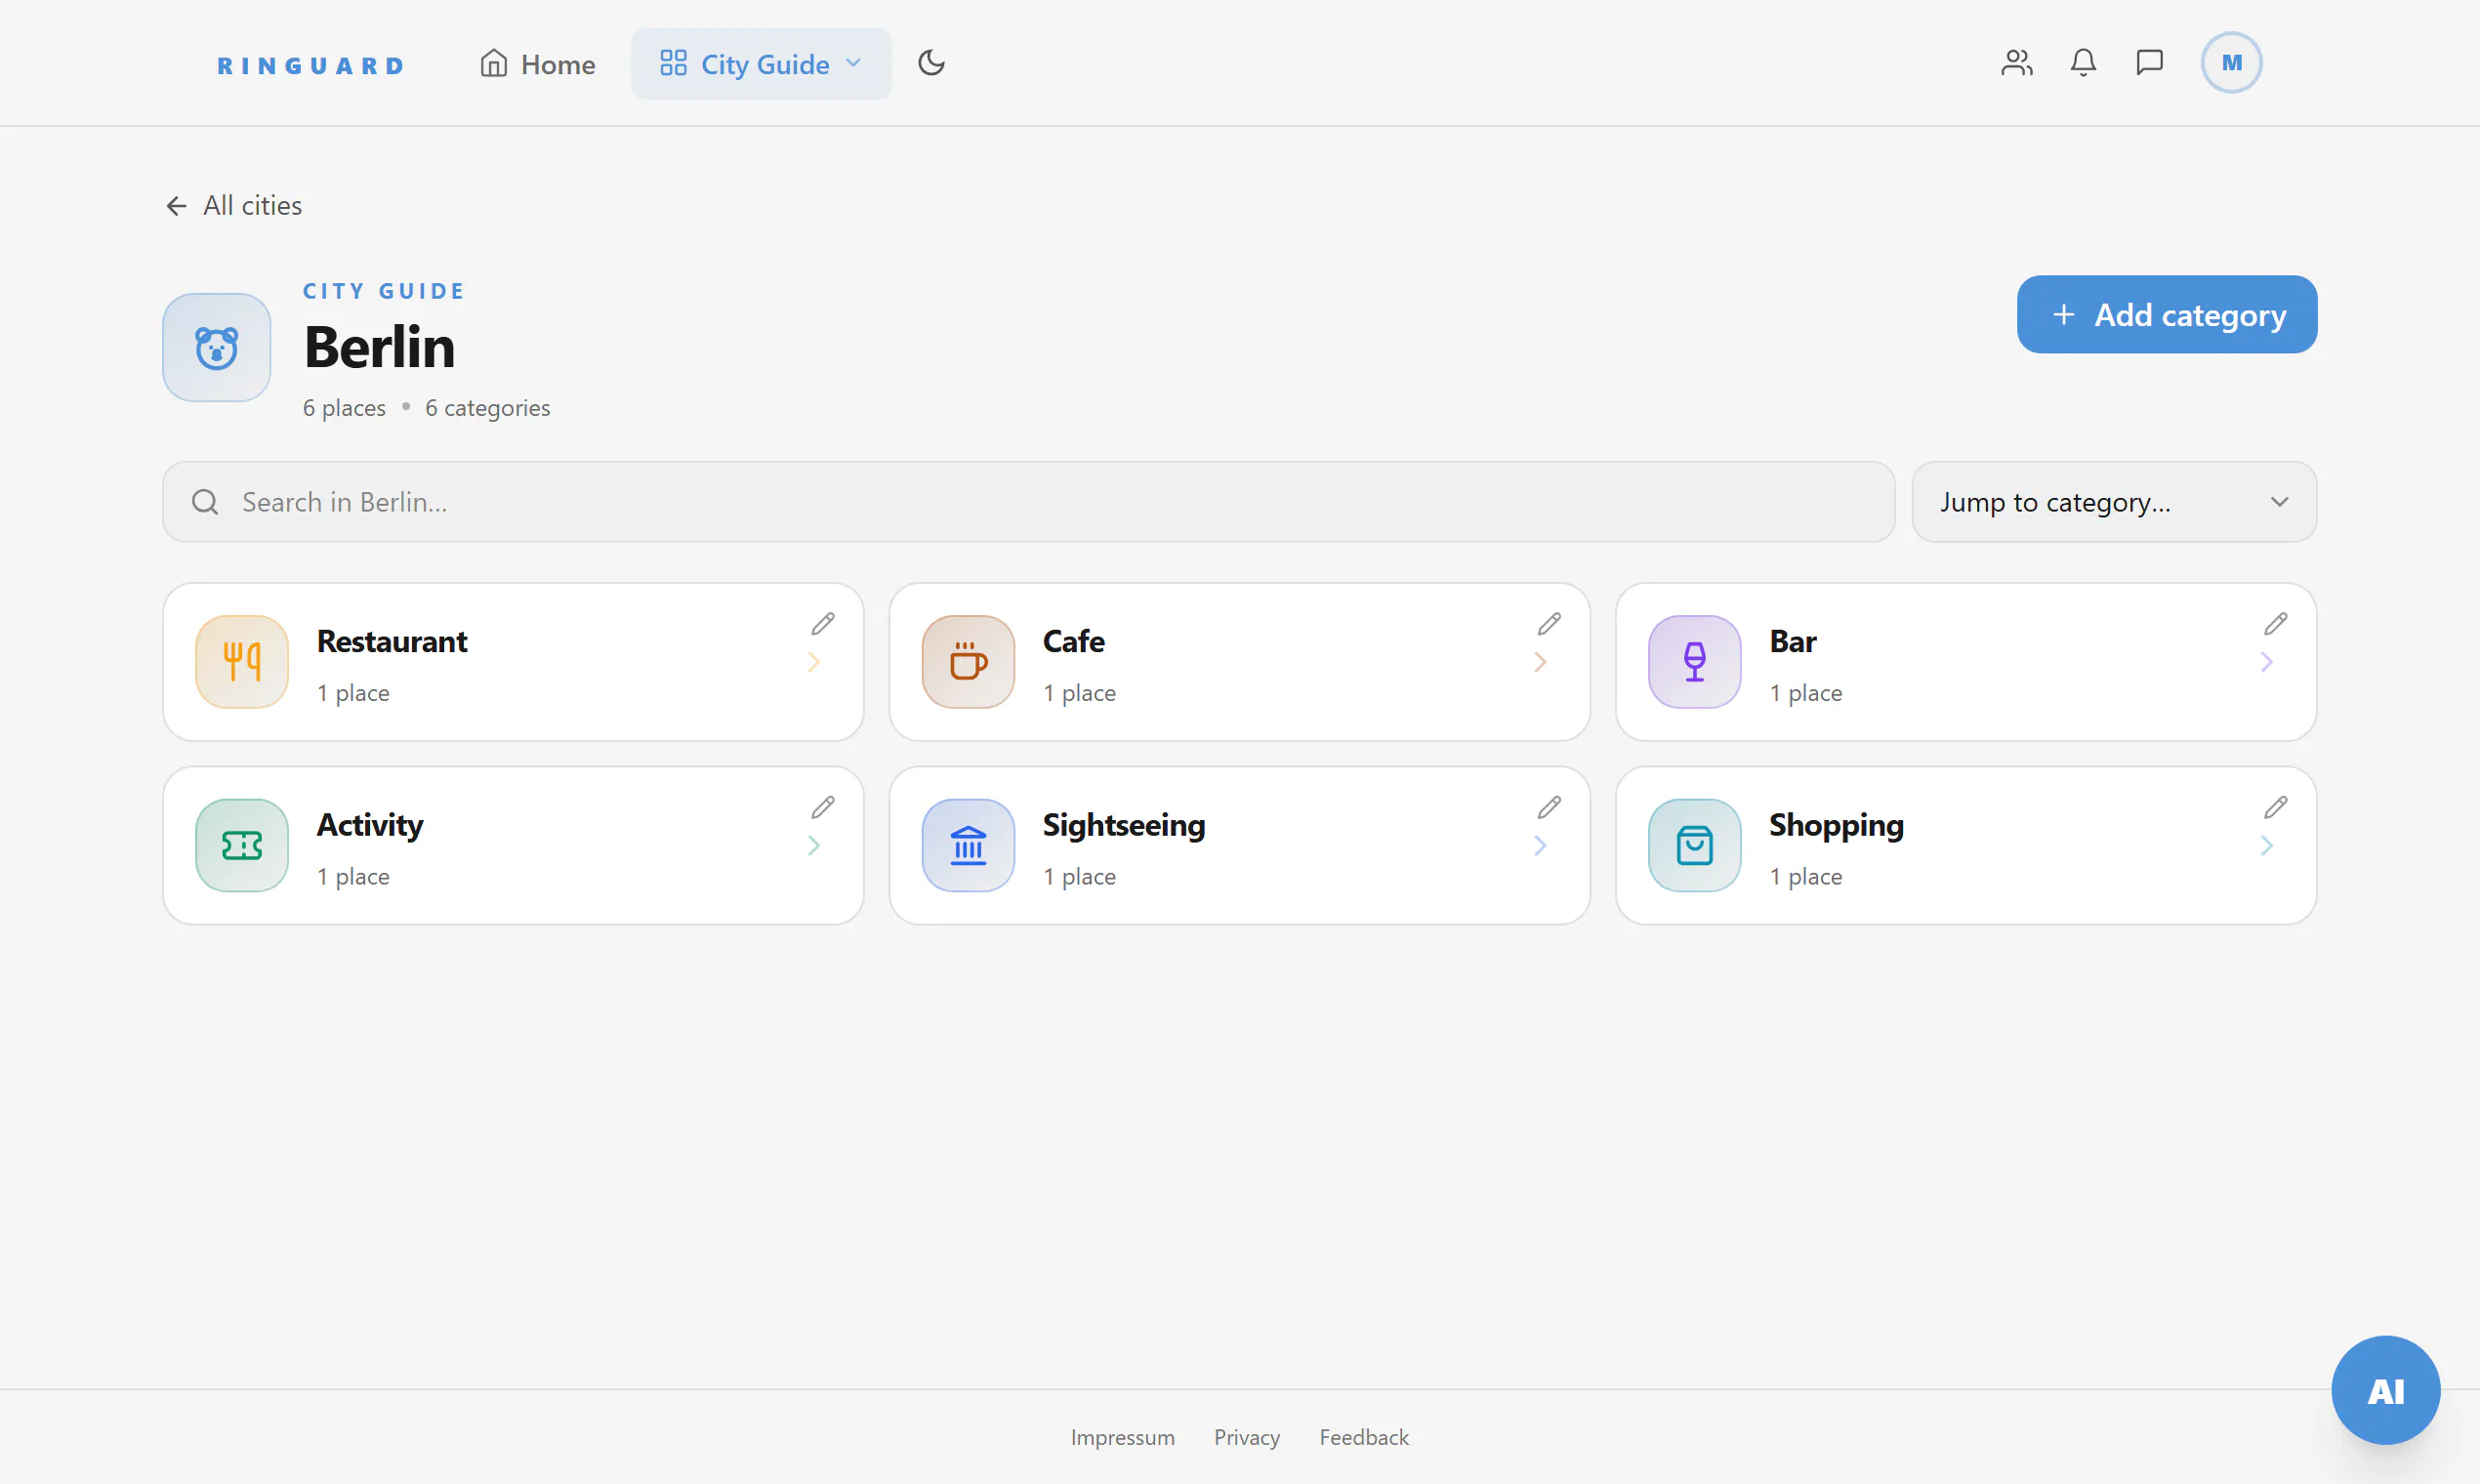Screen dimensions: 2480x1484
Task: Expand Shopping card via chevron
Action: [2266, 846]
